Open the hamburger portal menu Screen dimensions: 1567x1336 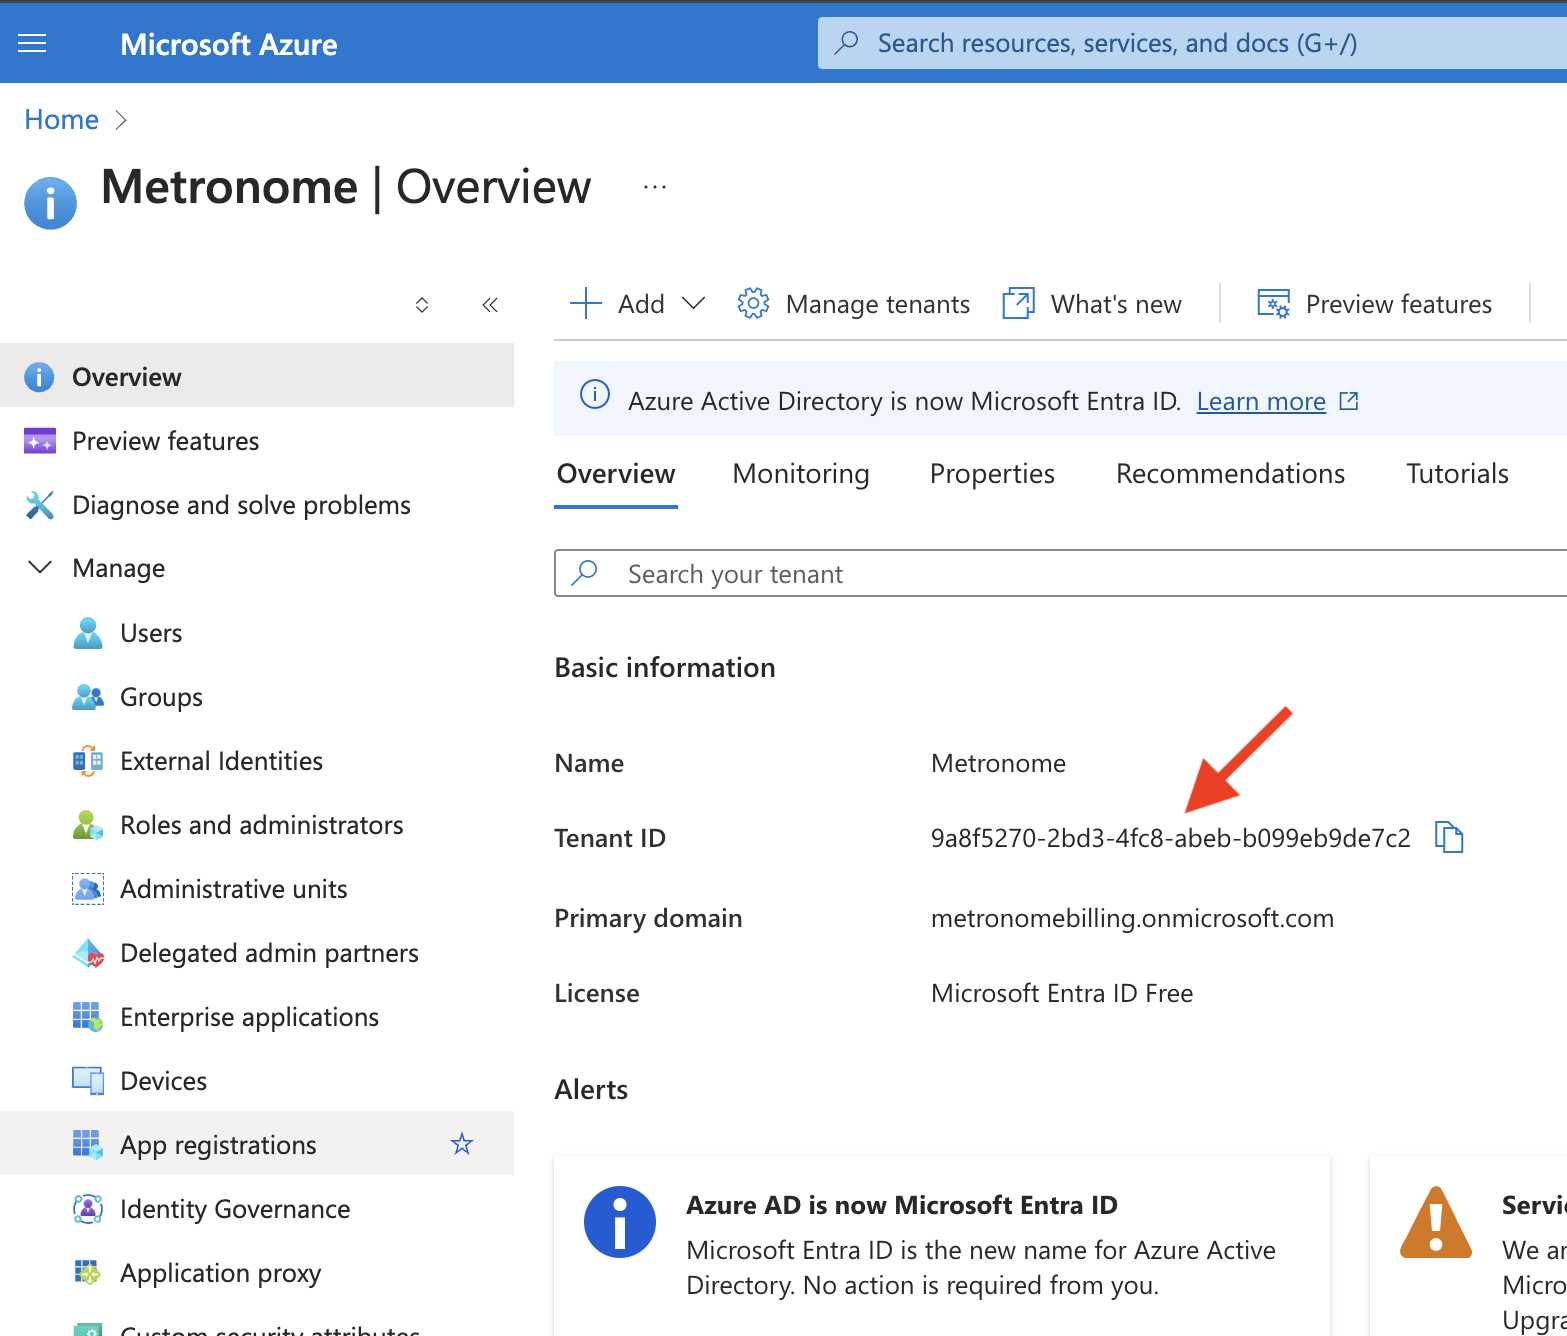click(x=32, y=43)
